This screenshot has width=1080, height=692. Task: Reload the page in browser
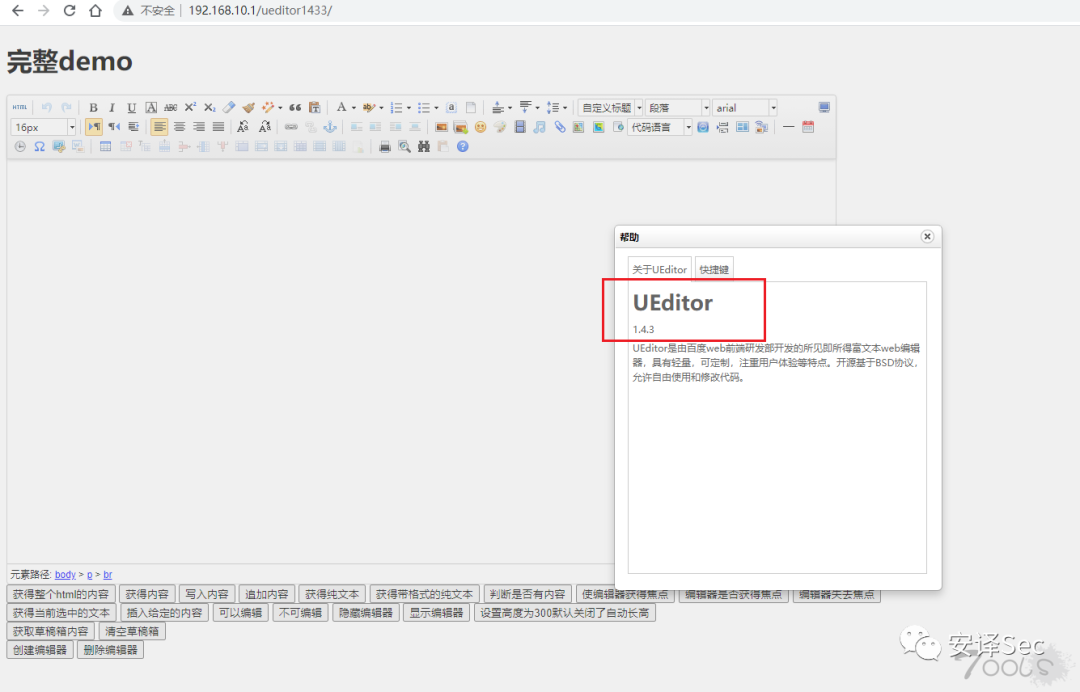pos(69,10)
